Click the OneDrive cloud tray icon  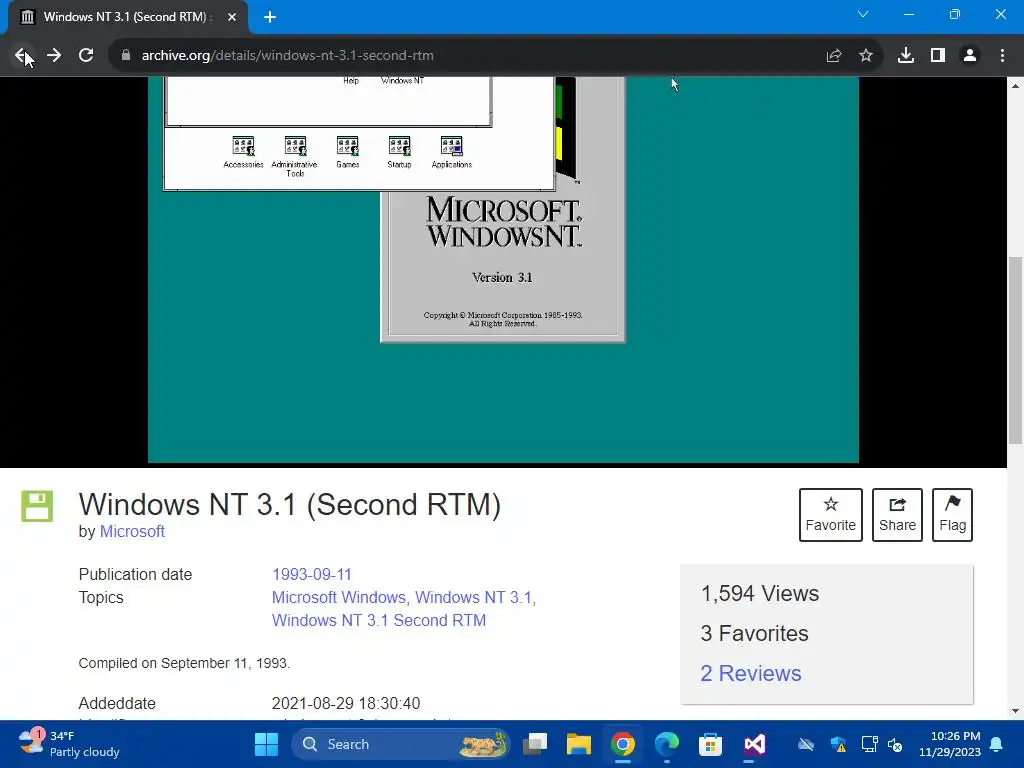click(807, 744)
